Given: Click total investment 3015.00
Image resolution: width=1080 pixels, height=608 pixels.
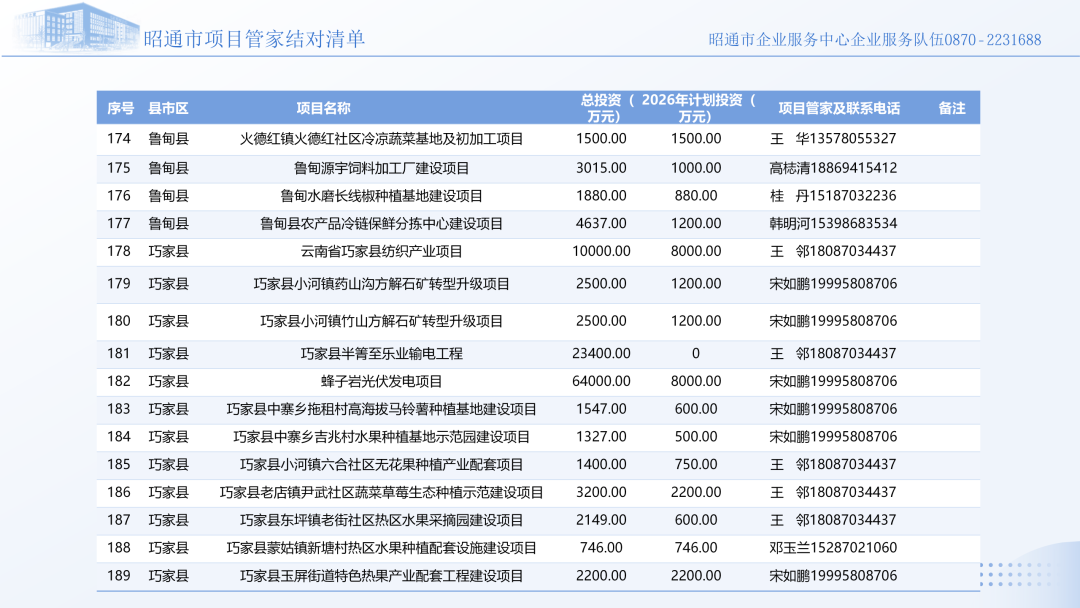Looking at the screenshot, I should (601, 168).
